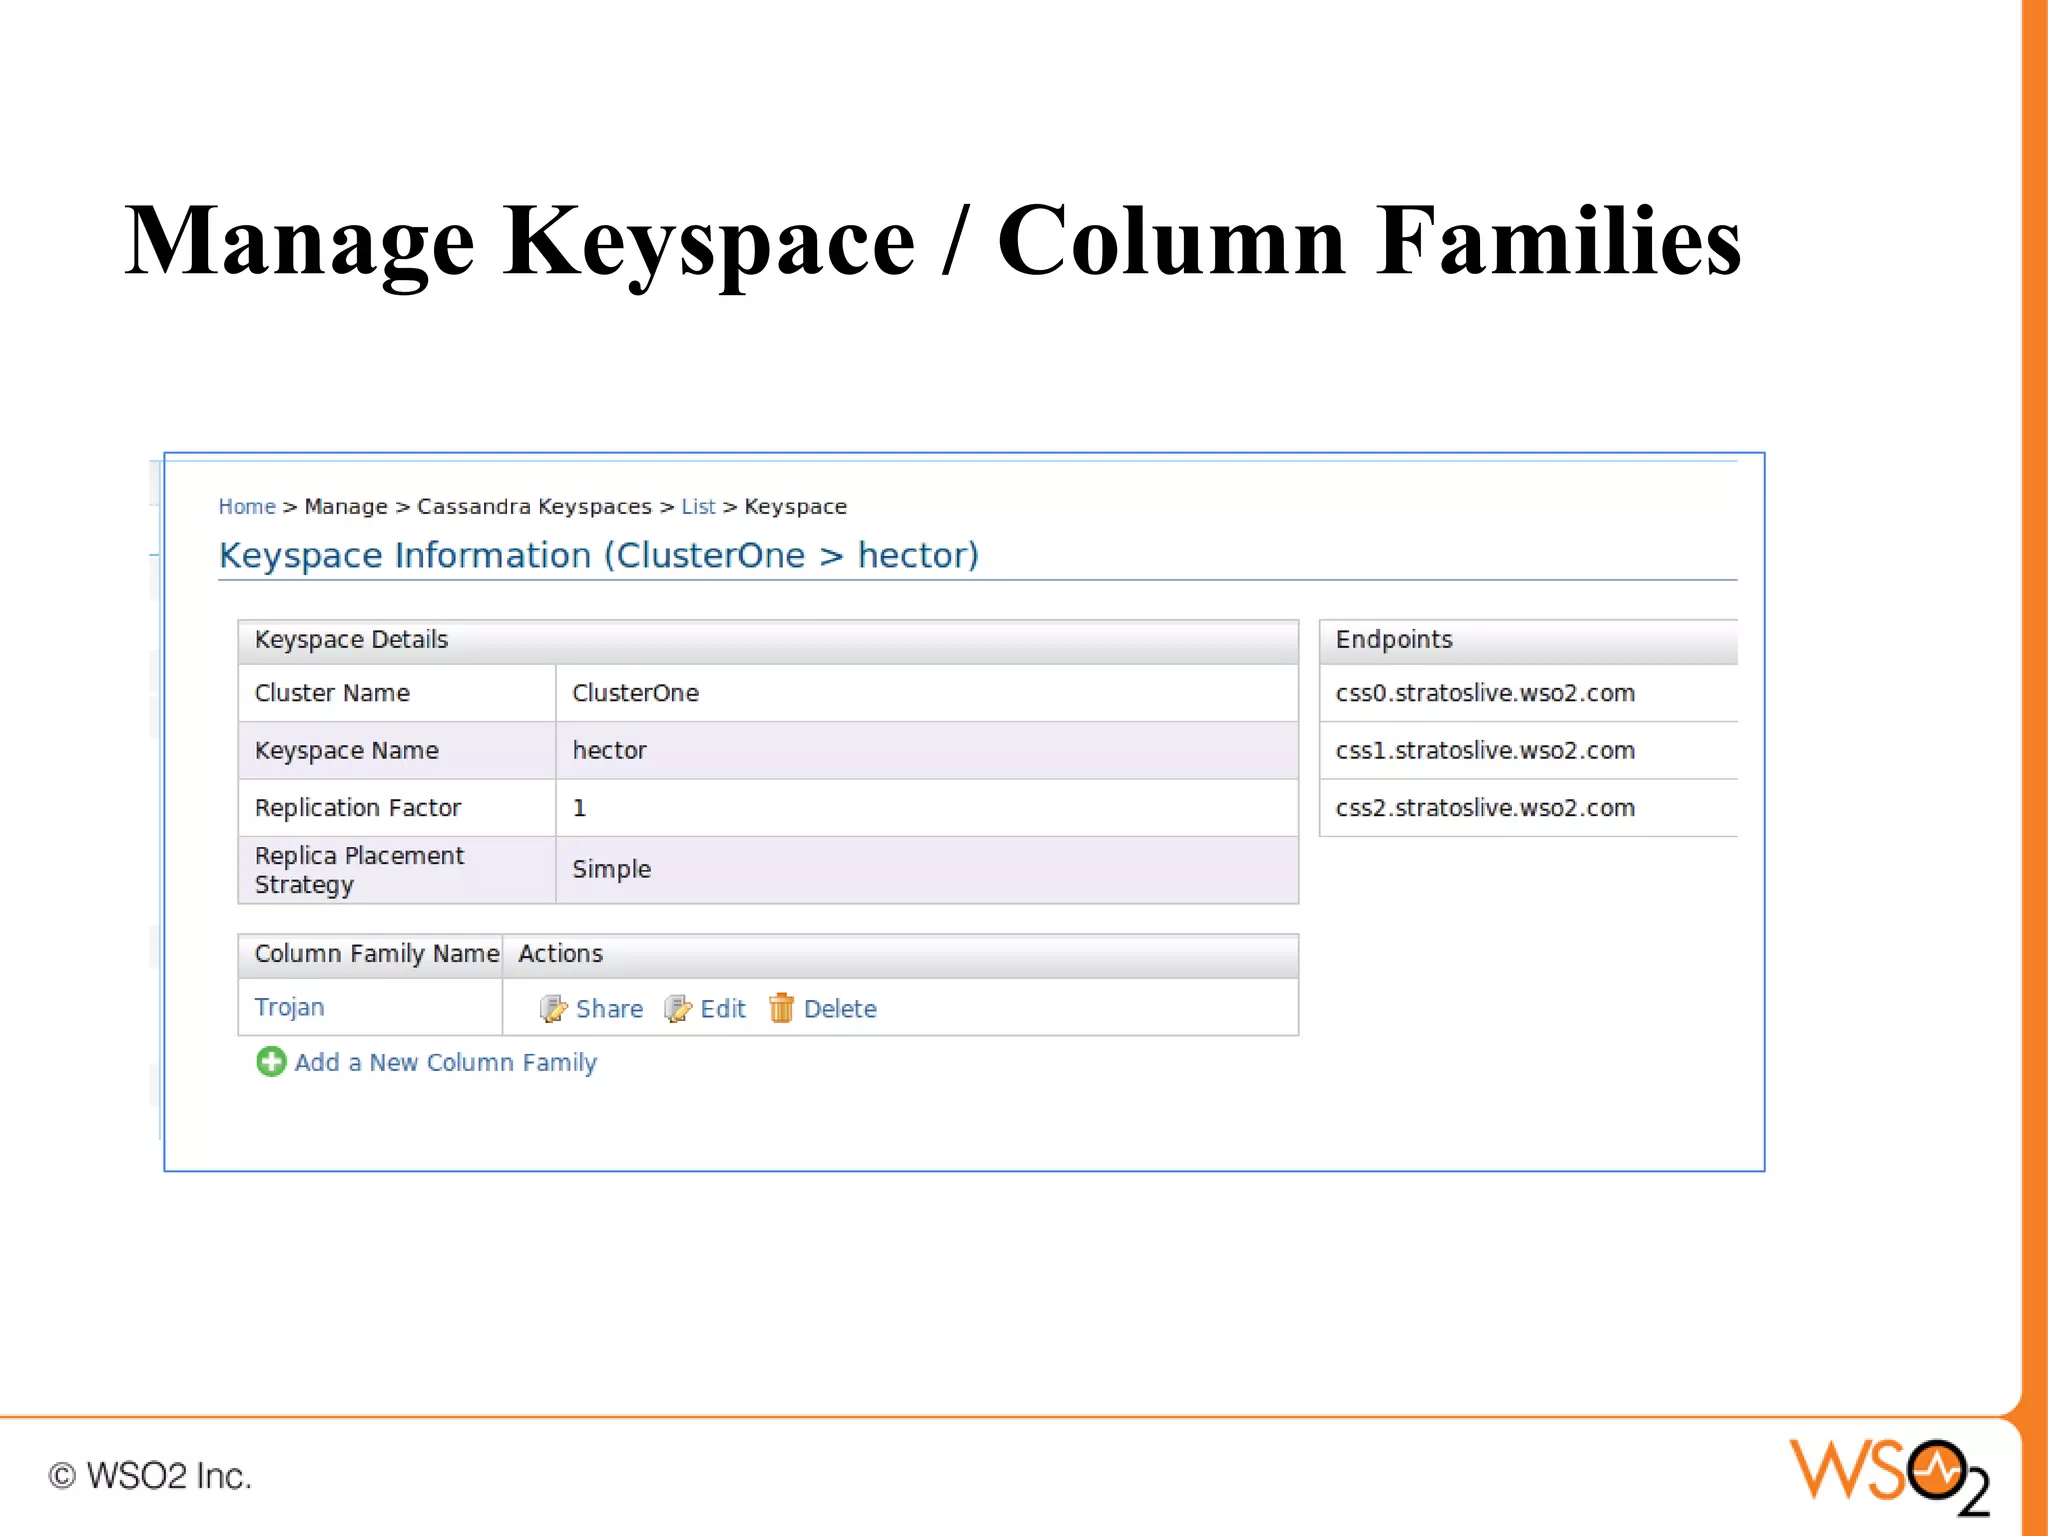This screenshot has width=2048, height=1536.
Task: Click the Simple strategy value
Action: (611, 869)
